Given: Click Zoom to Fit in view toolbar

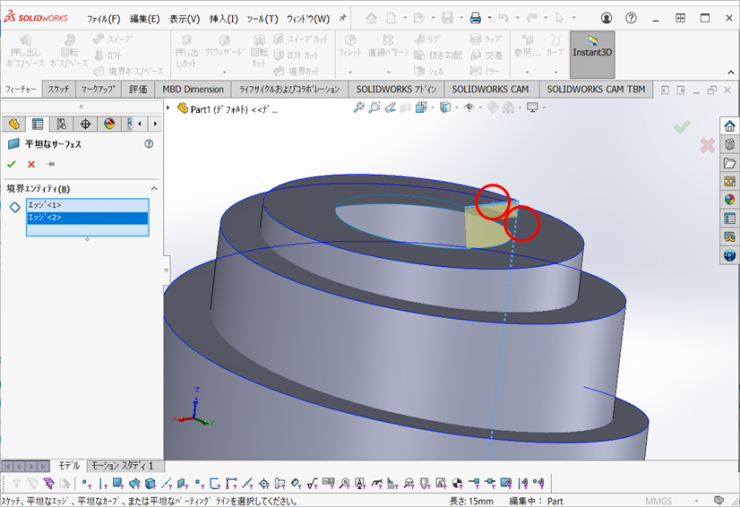Looking at the screenshot, I should pos(358,108).
